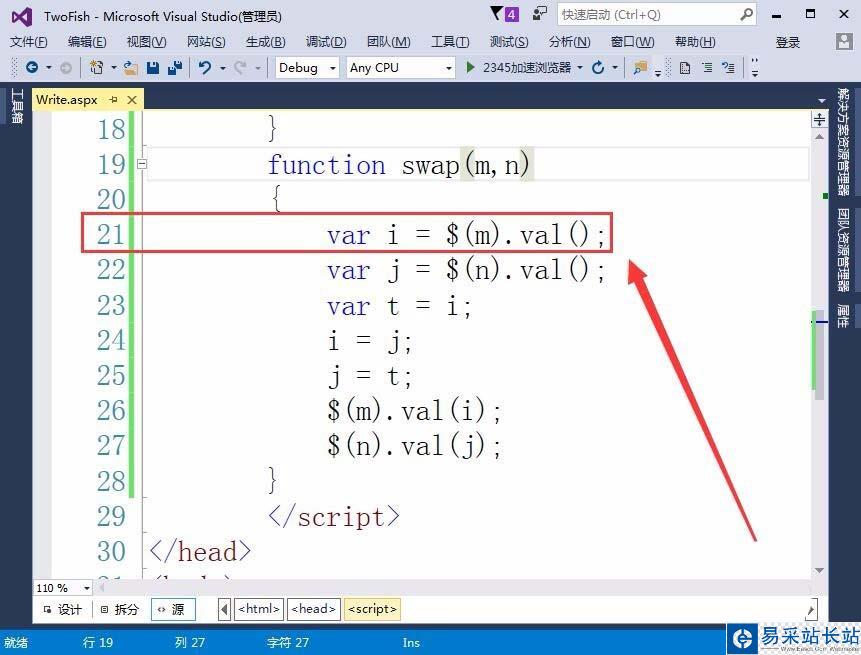Select the <head> breadcrumb tag
The image size is (861, 655).
314,609
